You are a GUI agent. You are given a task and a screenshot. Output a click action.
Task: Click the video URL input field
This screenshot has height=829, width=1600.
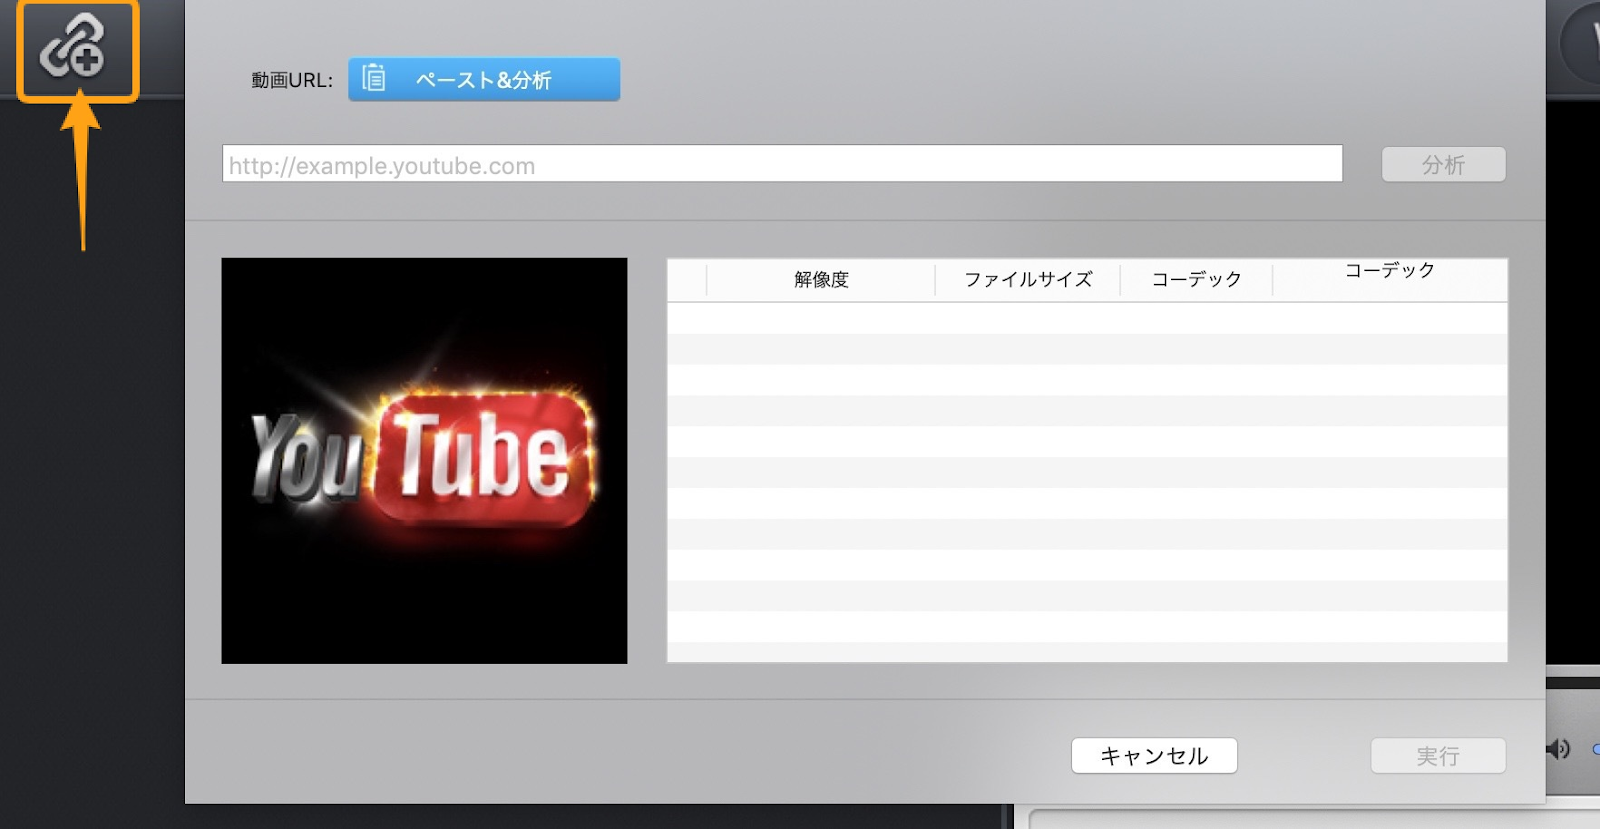[x=782, y=164]
